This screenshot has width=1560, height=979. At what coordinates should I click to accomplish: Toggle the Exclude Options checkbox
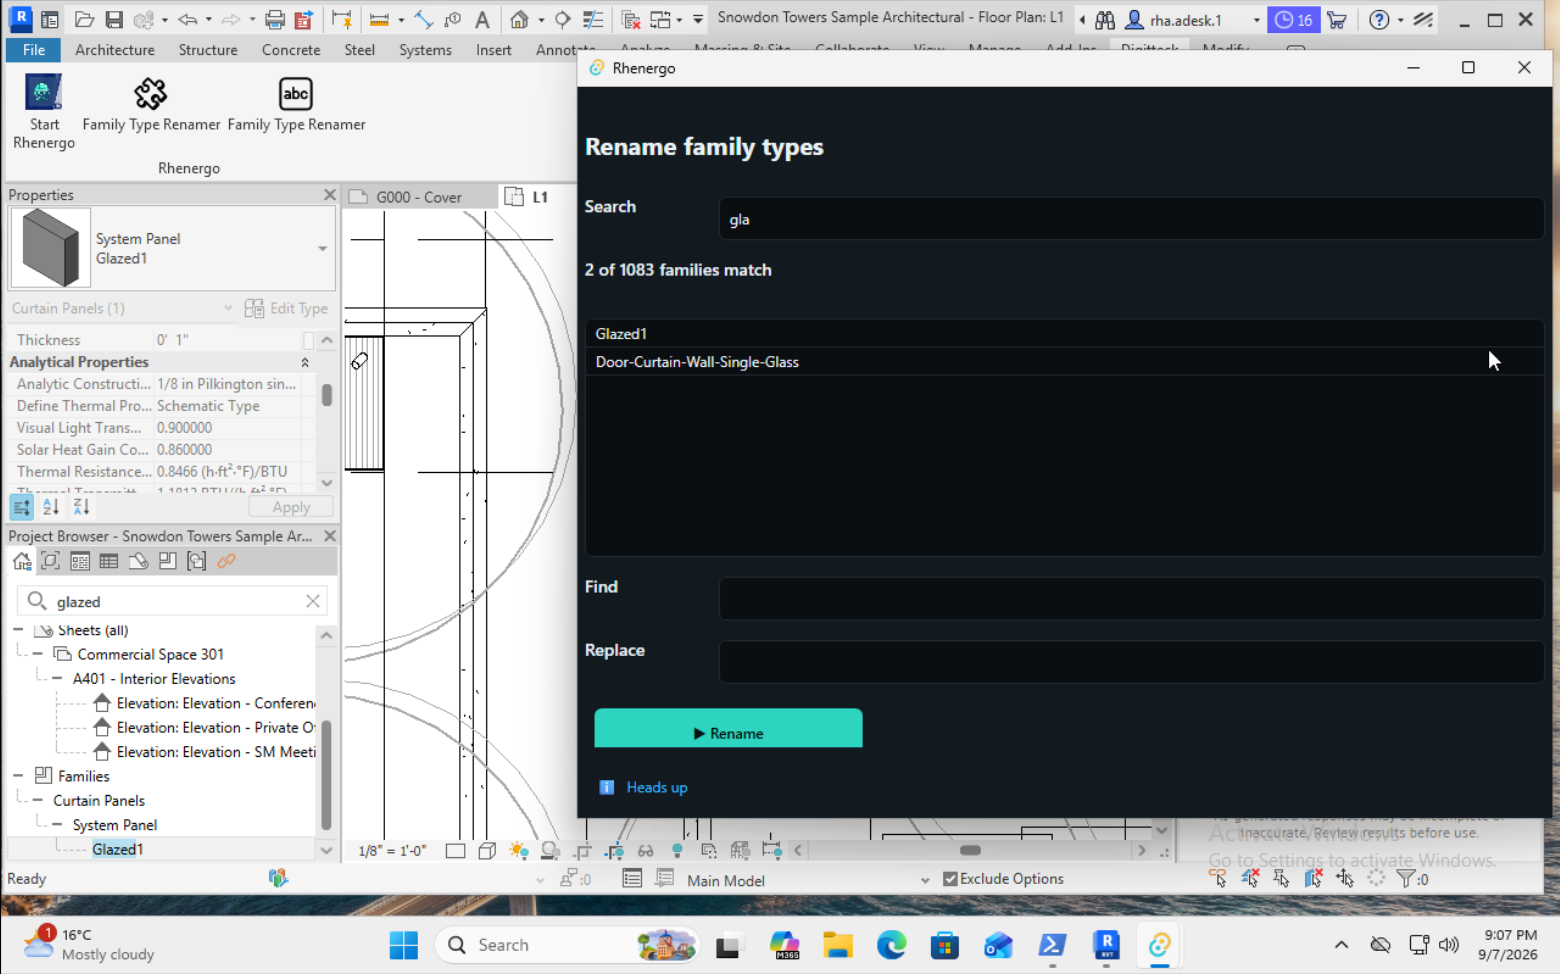[x=950, y=879]
